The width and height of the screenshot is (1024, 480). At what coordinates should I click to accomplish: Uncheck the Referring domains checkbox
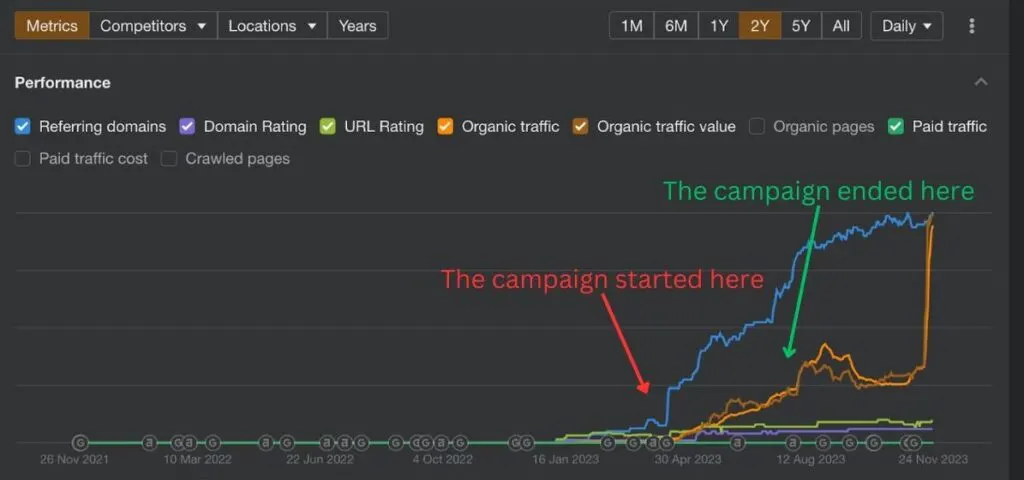(23, 127)
